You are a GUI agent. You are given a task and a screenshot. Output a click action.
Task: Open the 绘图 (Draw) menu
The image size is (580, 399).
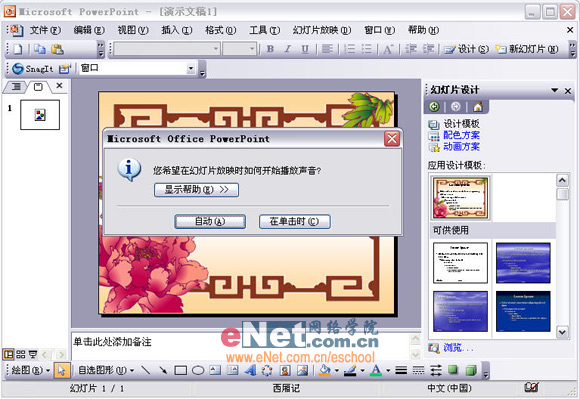tap(30, 370)
